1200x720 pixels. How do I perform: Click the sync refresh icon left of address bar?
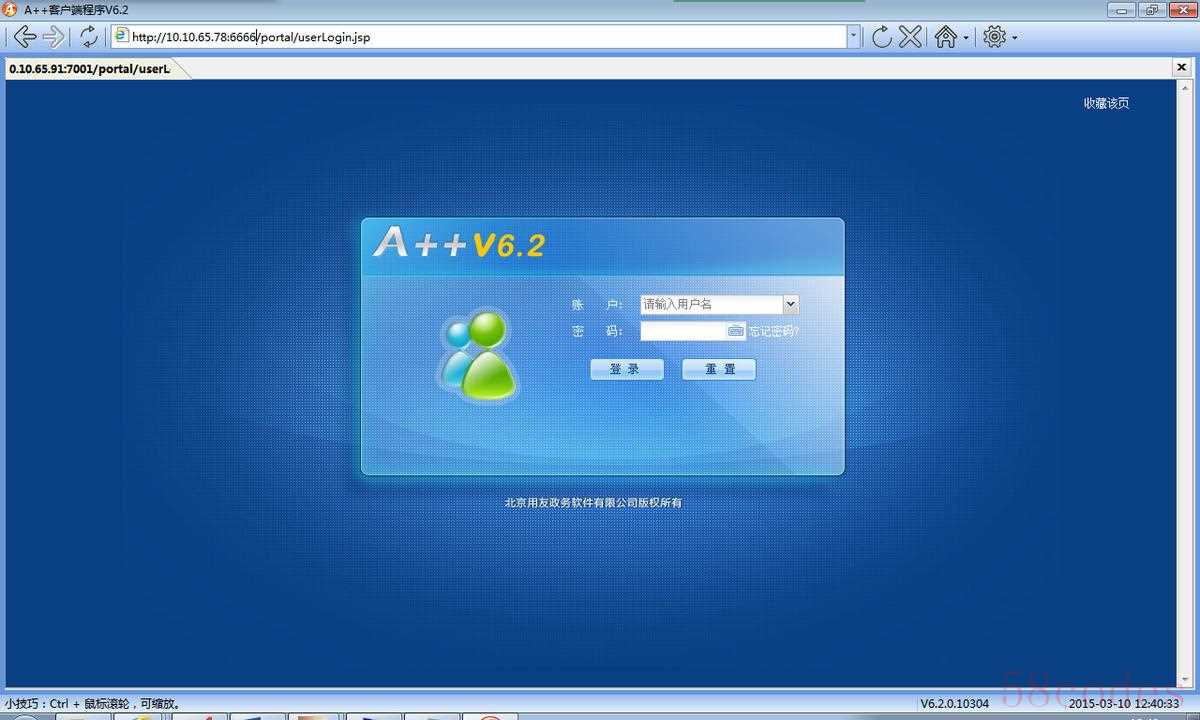pyautogui.click(x=89, y=37)
